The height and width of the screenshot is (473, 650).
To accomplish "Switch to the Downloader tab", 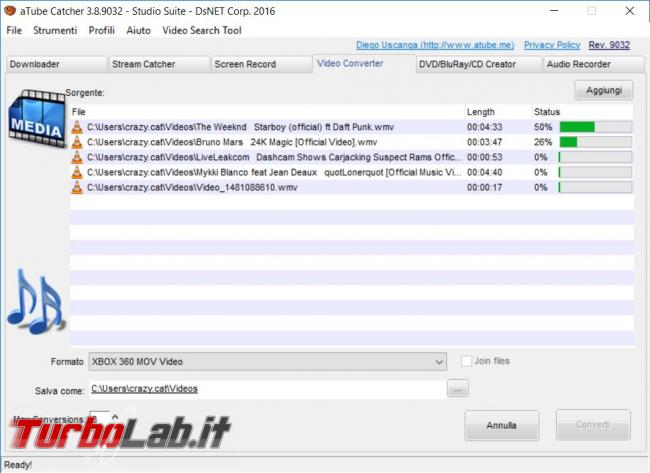I will pos(57,64).
